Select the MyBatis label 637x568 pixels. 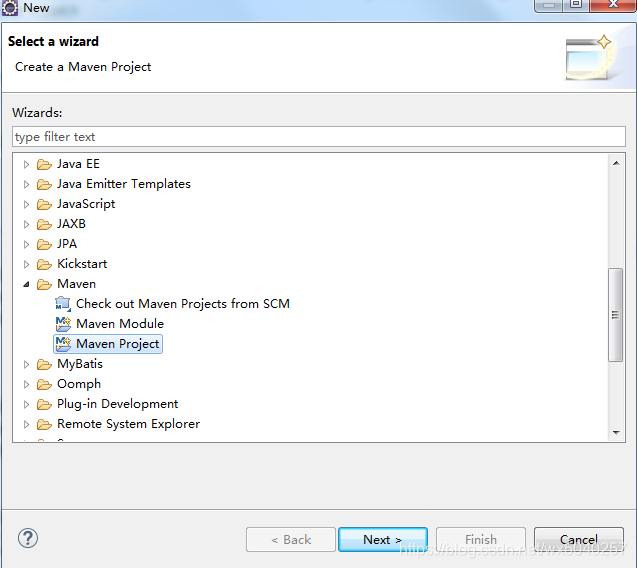pyautogui.click(x=80, y=364)
